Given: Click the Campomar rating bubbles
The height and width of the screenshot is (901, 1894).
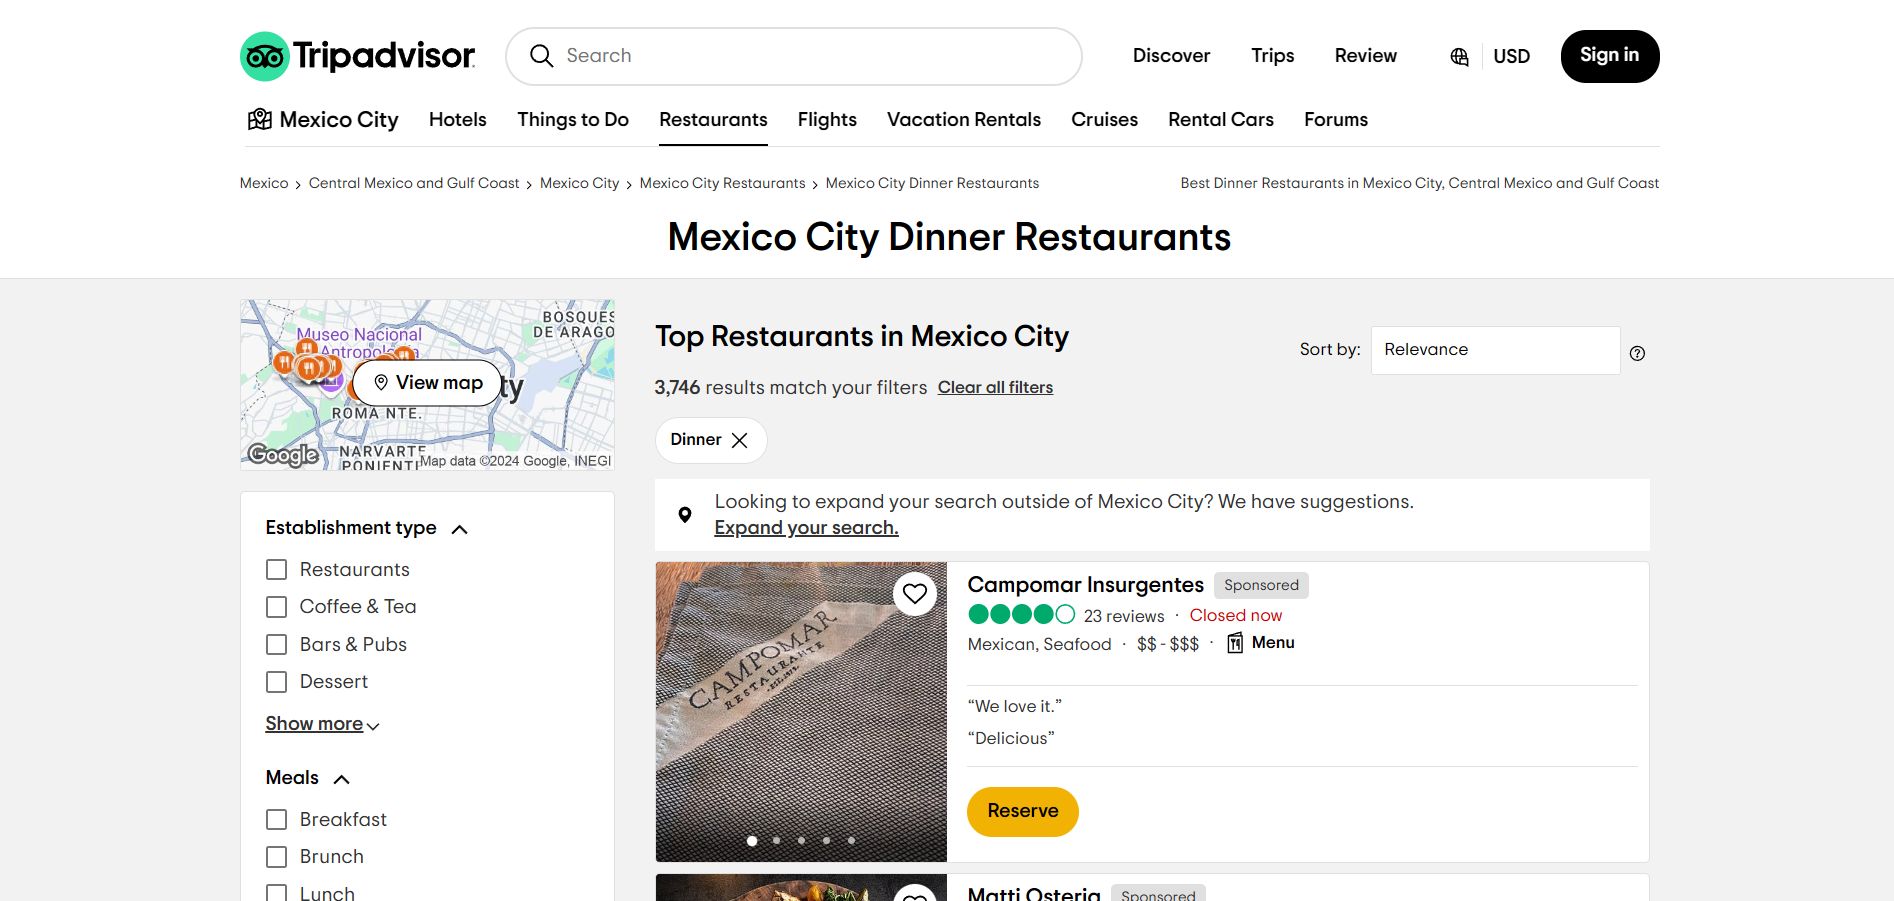Looking at the screenshot, I should (x=1021, y=614).
